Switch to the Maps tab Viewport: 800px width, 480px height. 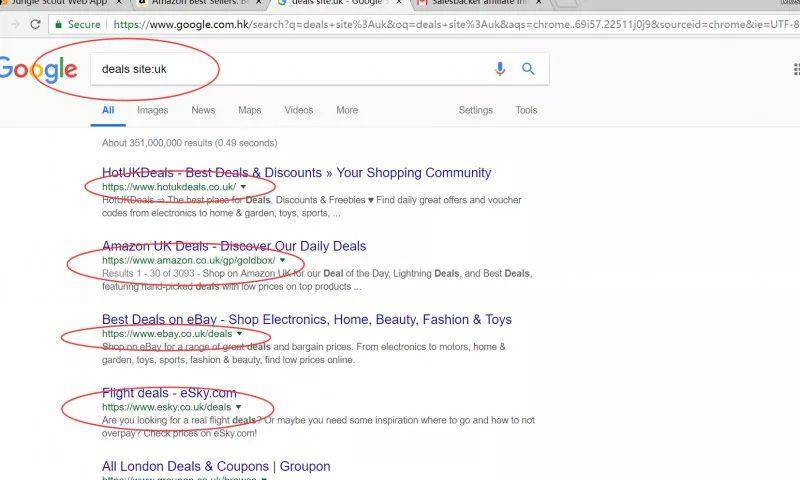click(x=249, y=110)
